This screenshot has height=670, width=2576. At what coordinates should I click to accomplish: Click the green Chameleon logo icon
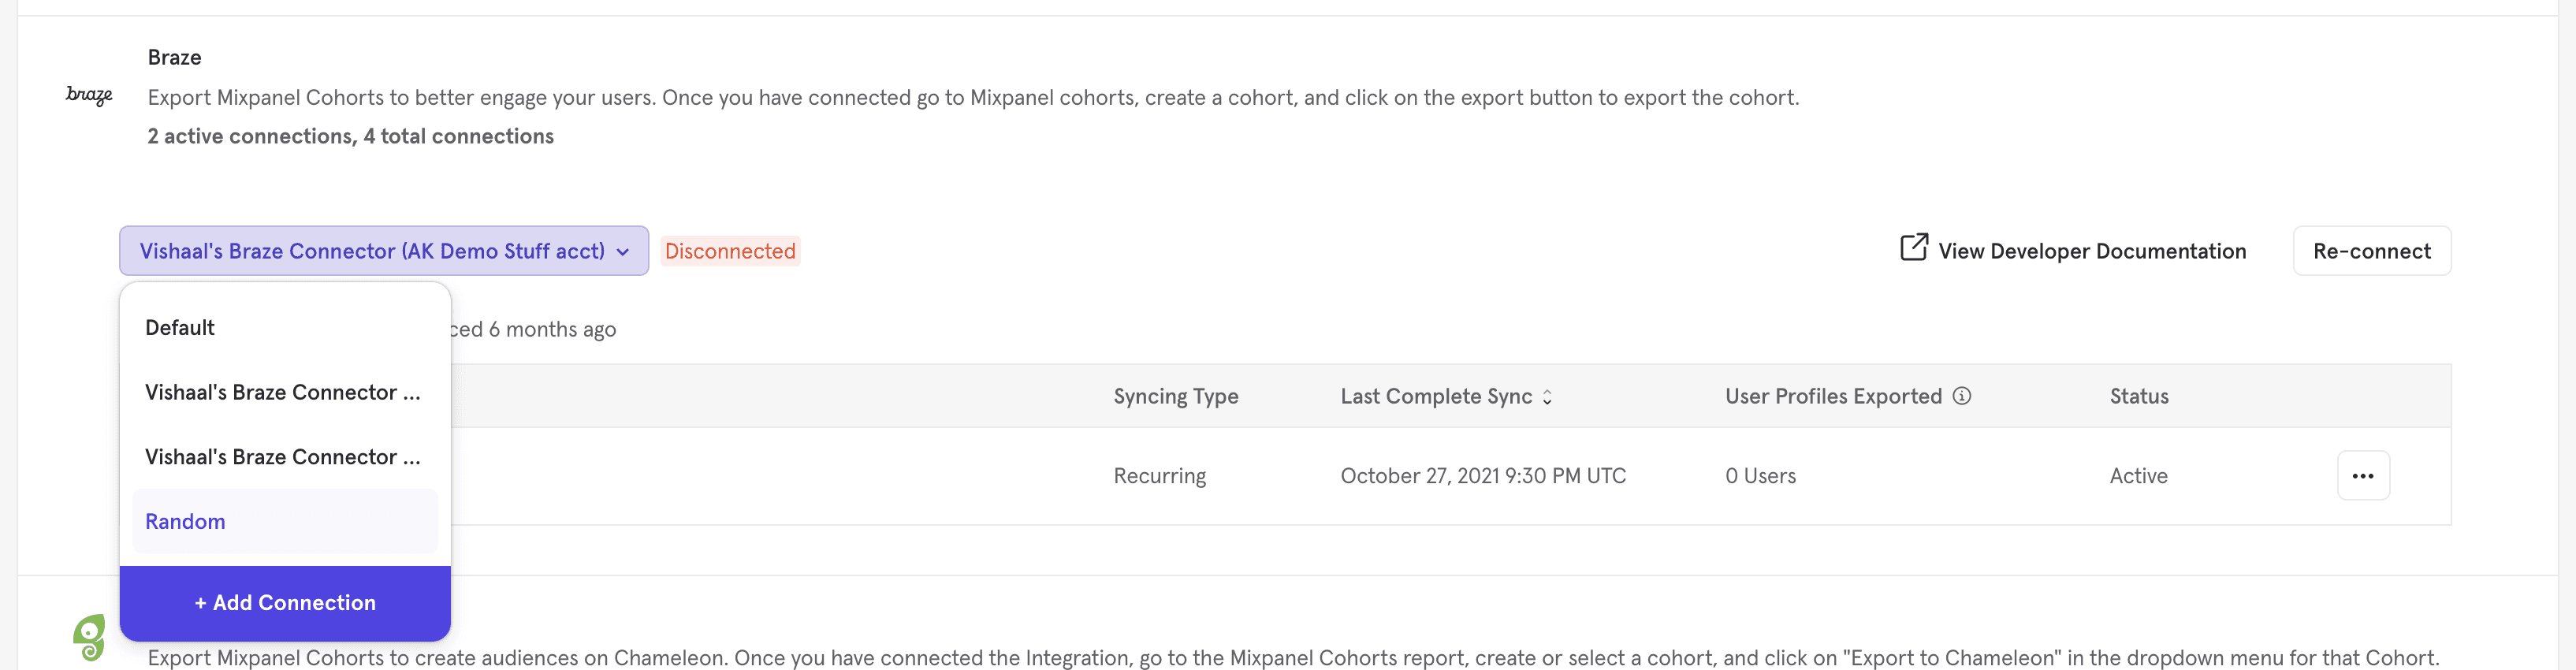[x=90, y=637]
